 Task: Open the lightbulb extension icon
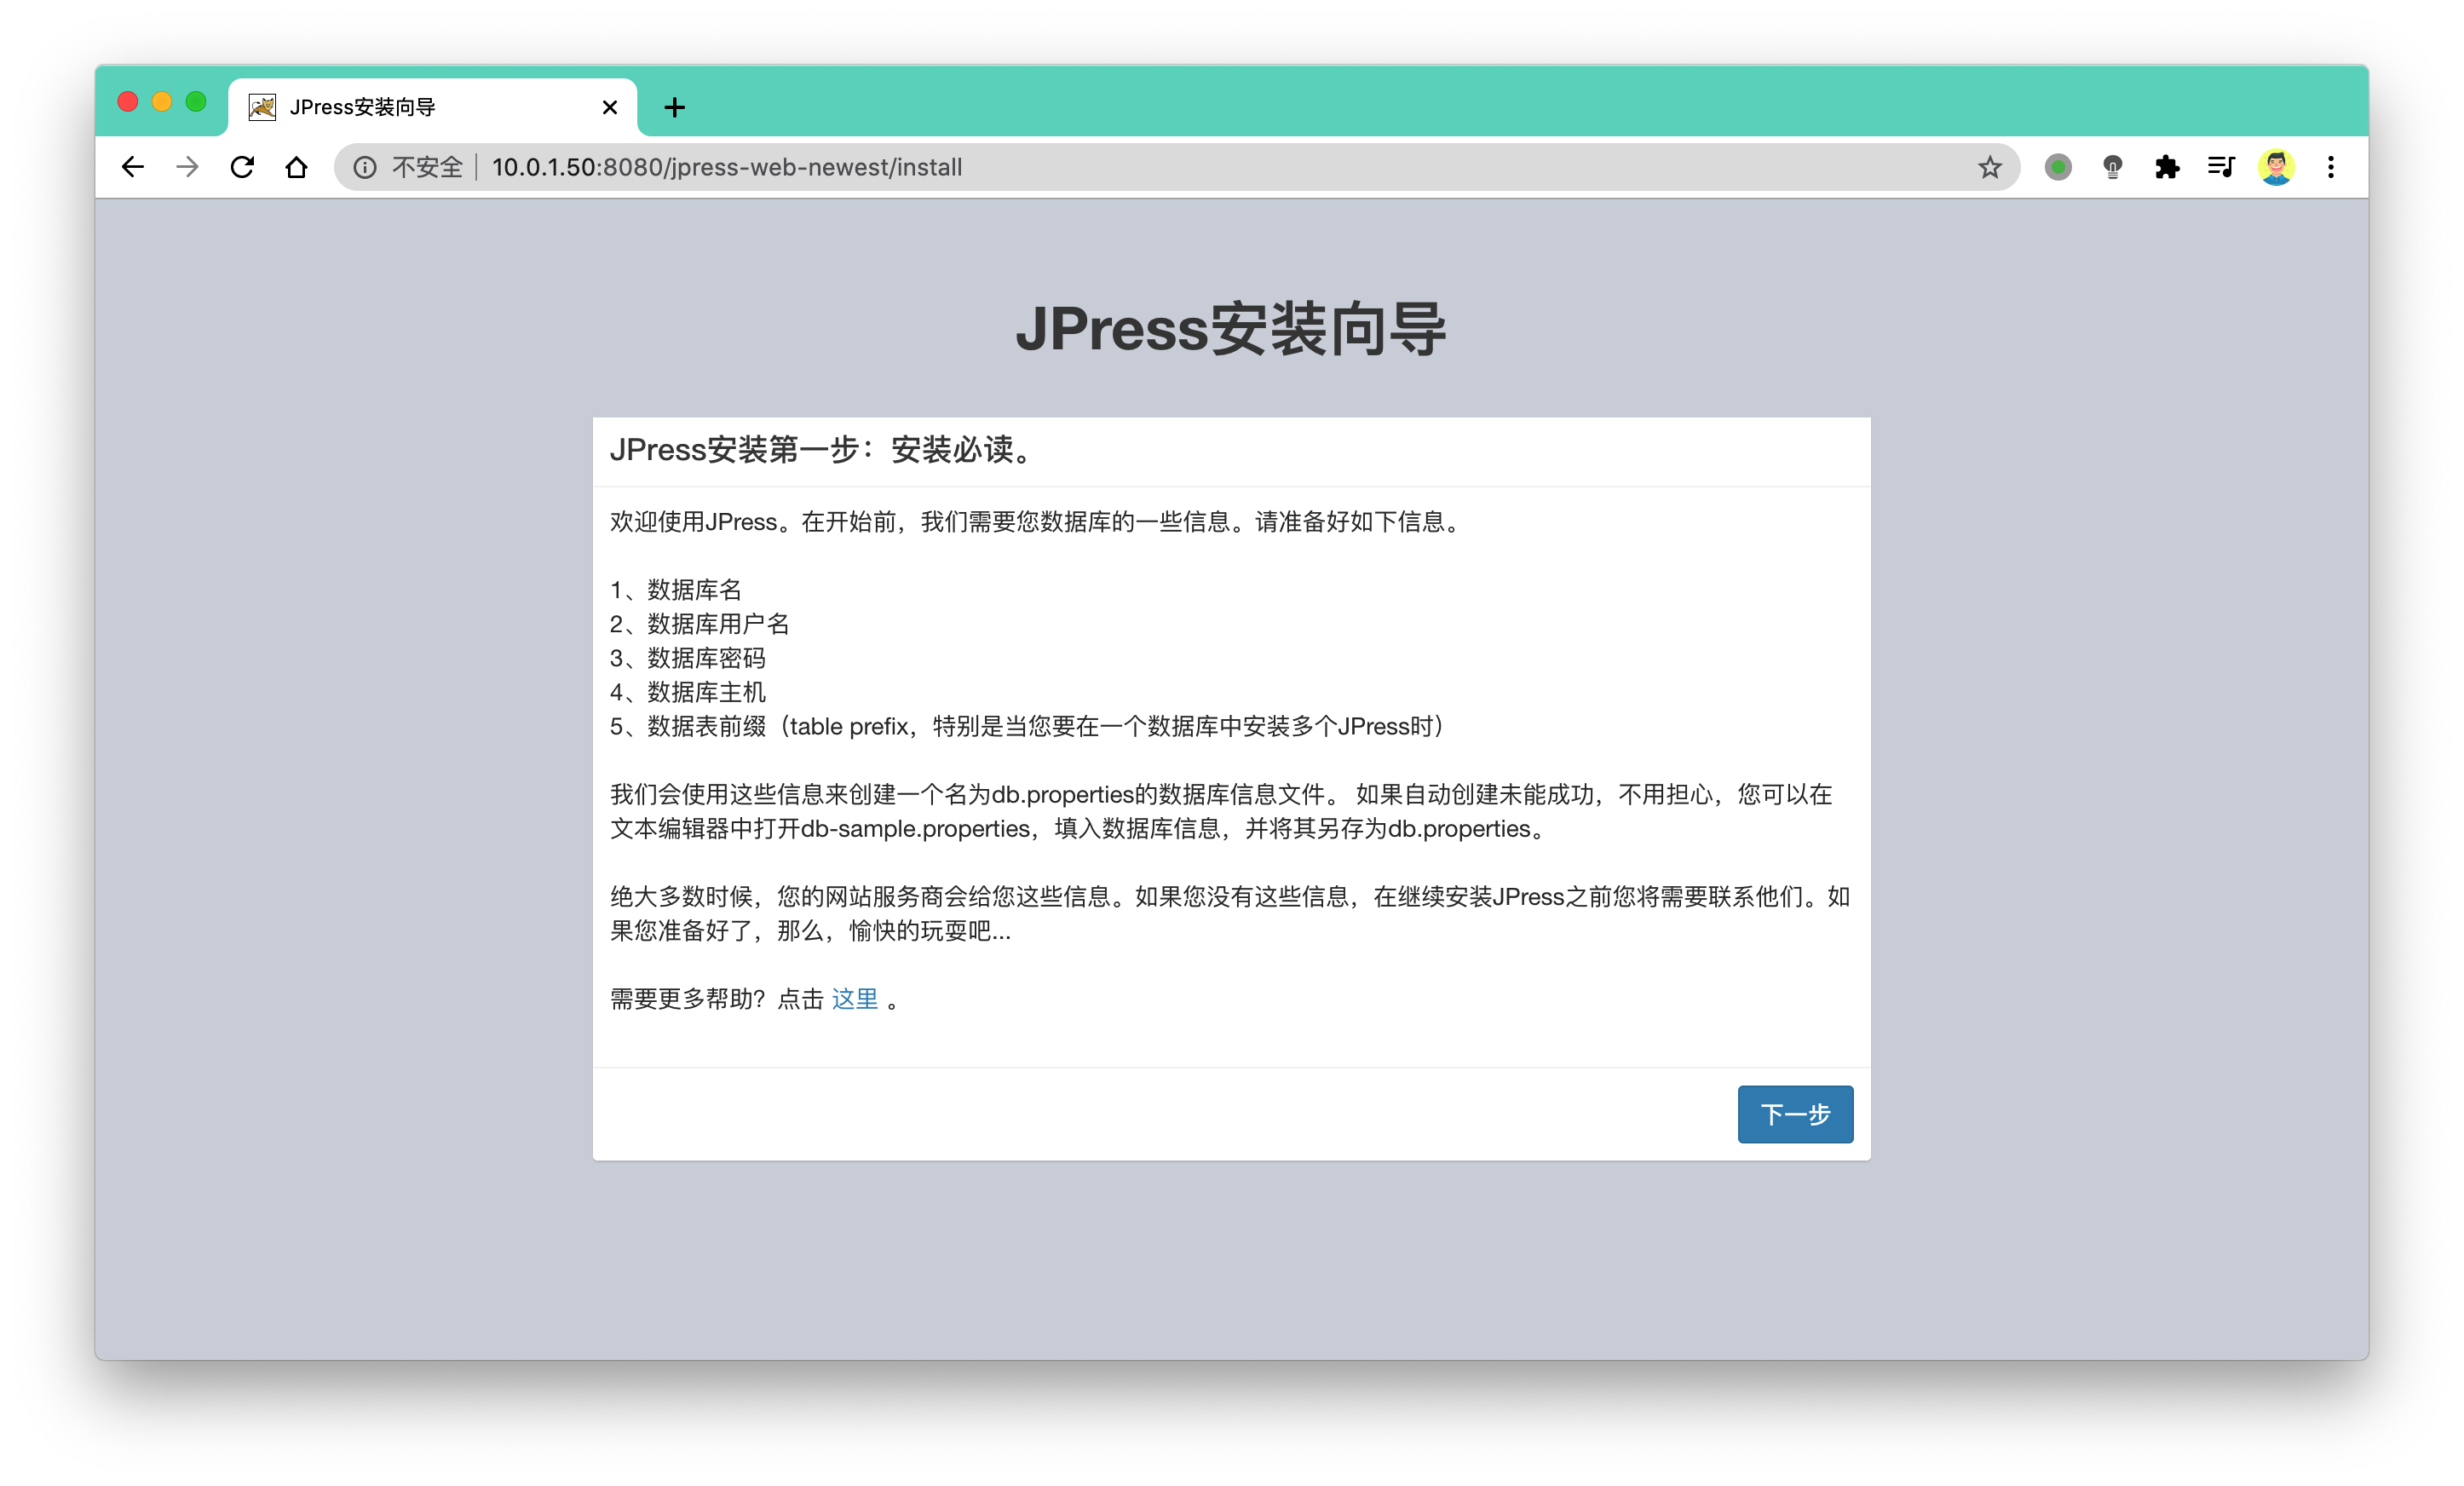point(2112,167)
